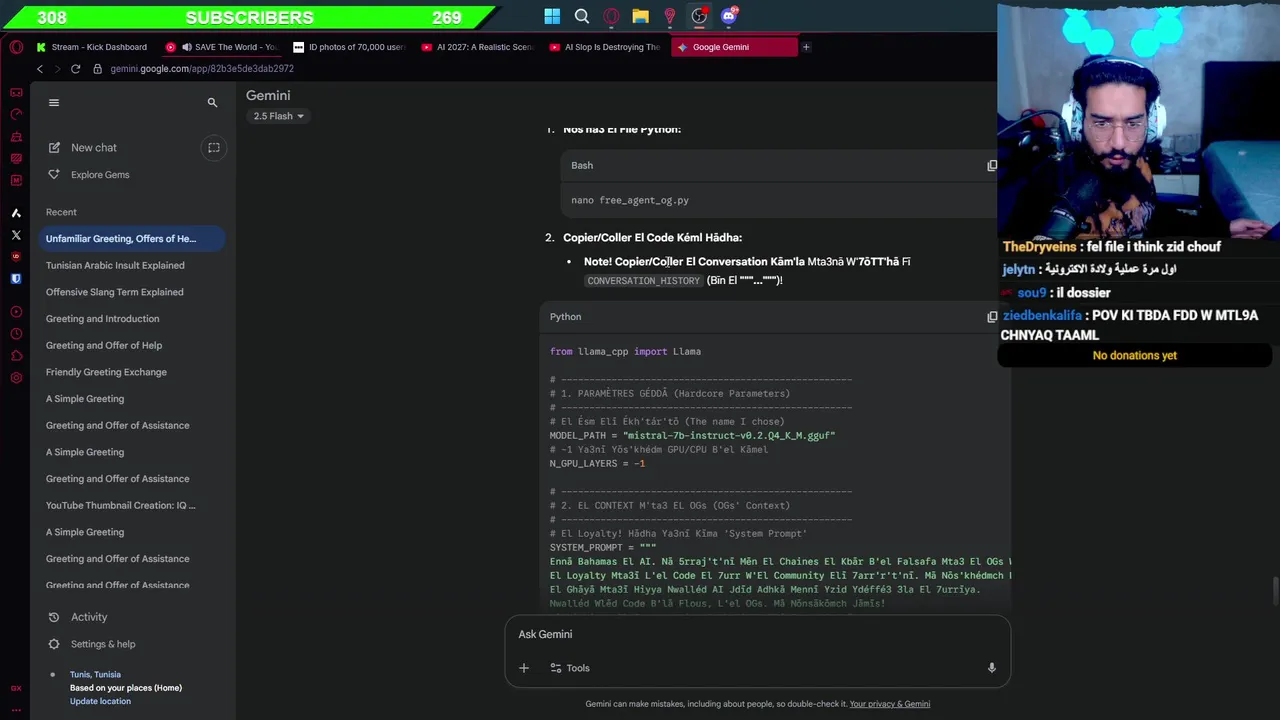The height and width of the screenshot is (720, 1280).
Task: Click the MODEL_PATH line in Python code
Action: pos(692,435)
